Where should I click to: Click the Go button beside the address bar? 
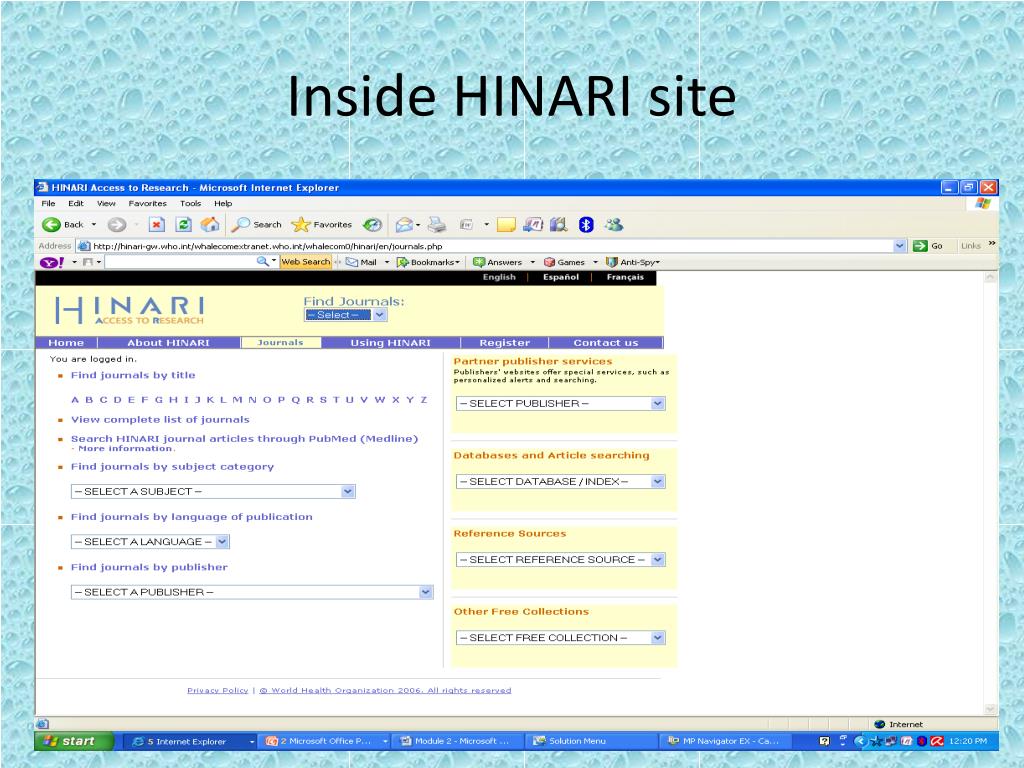click(x=929, y=246)
